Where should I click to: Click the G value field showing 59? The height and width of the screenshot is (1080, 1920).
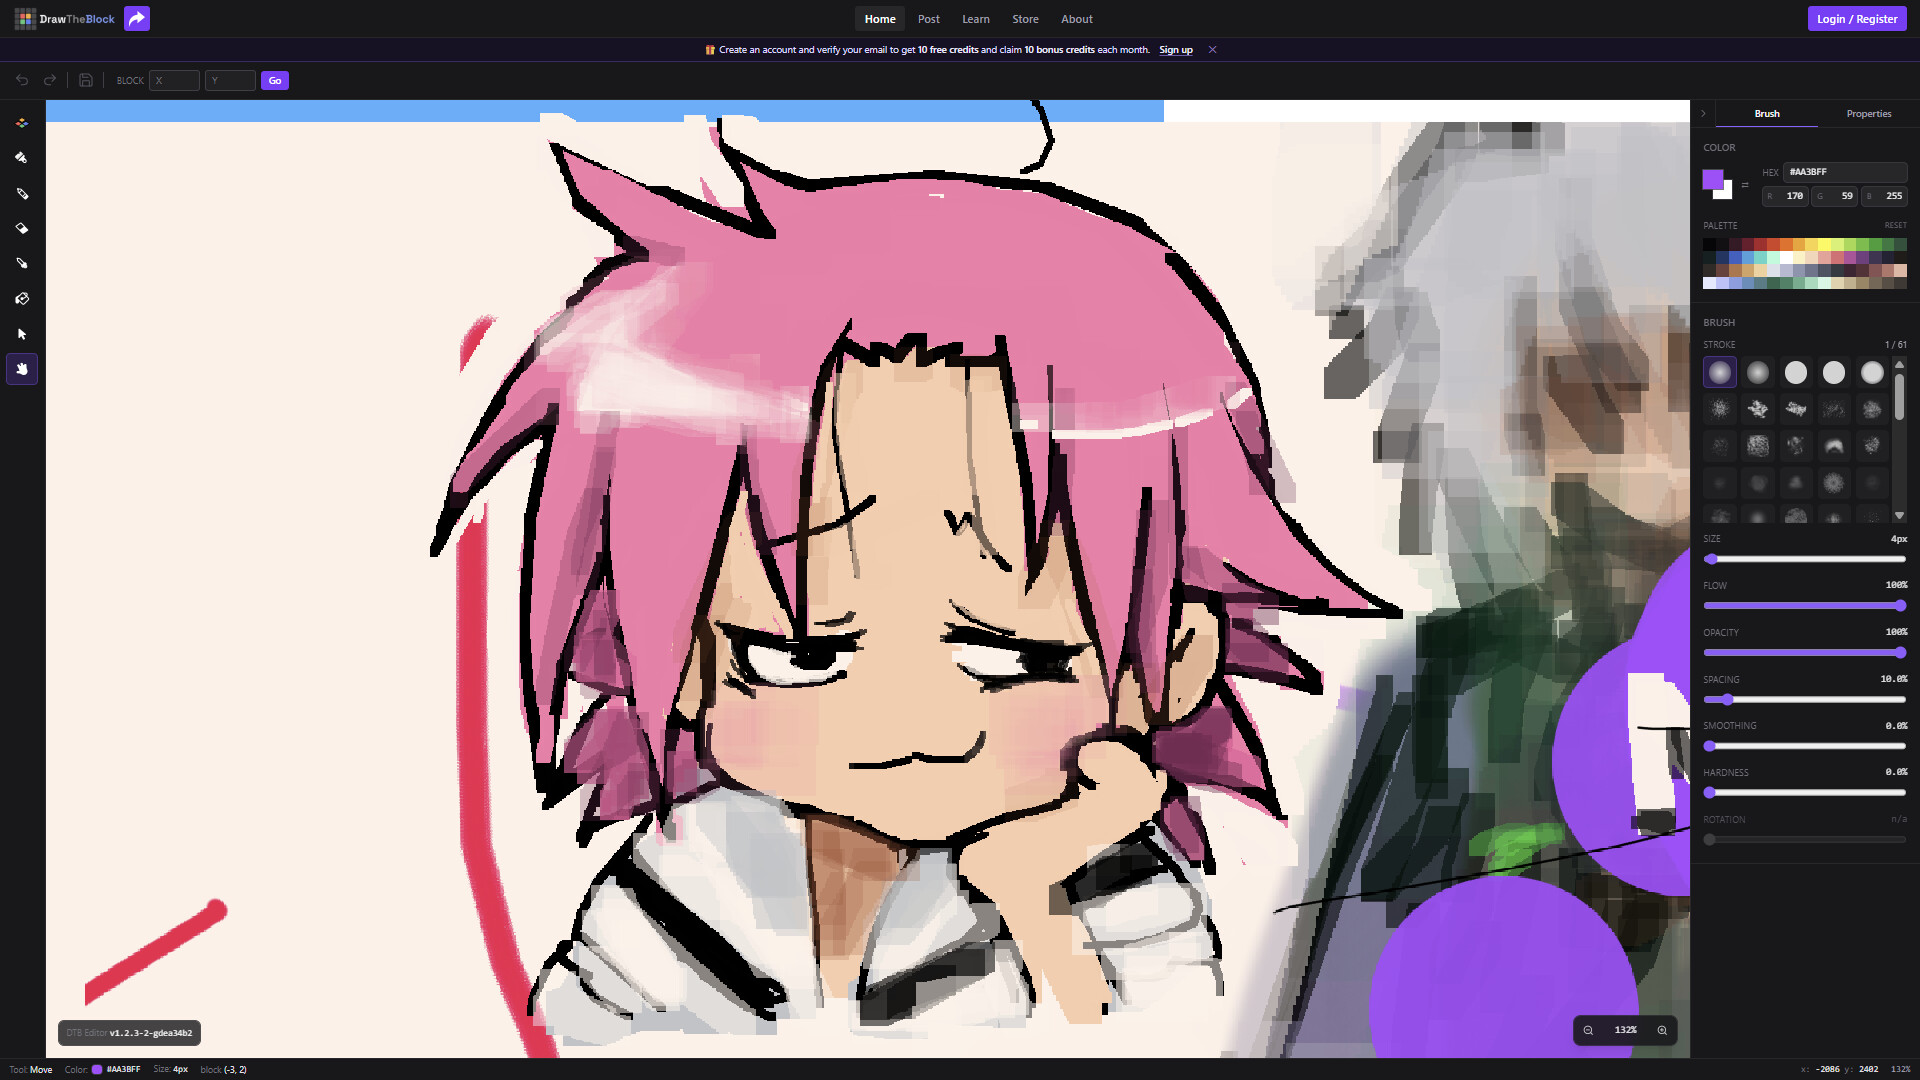coord(1835,196)
